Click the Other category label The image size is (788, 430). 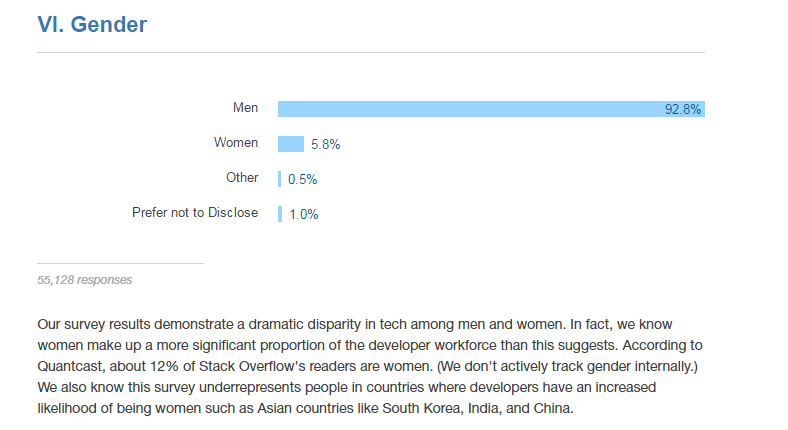tap(242, 177)
